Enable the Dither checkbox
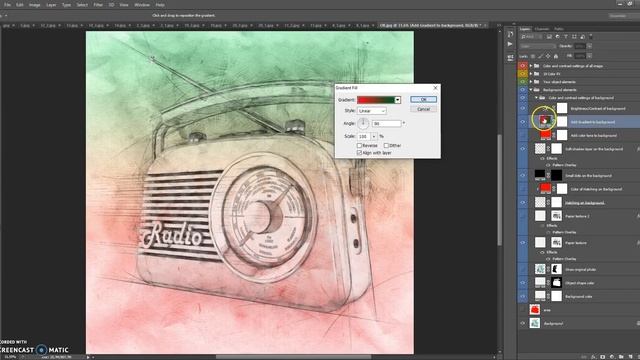 point(386,145)
